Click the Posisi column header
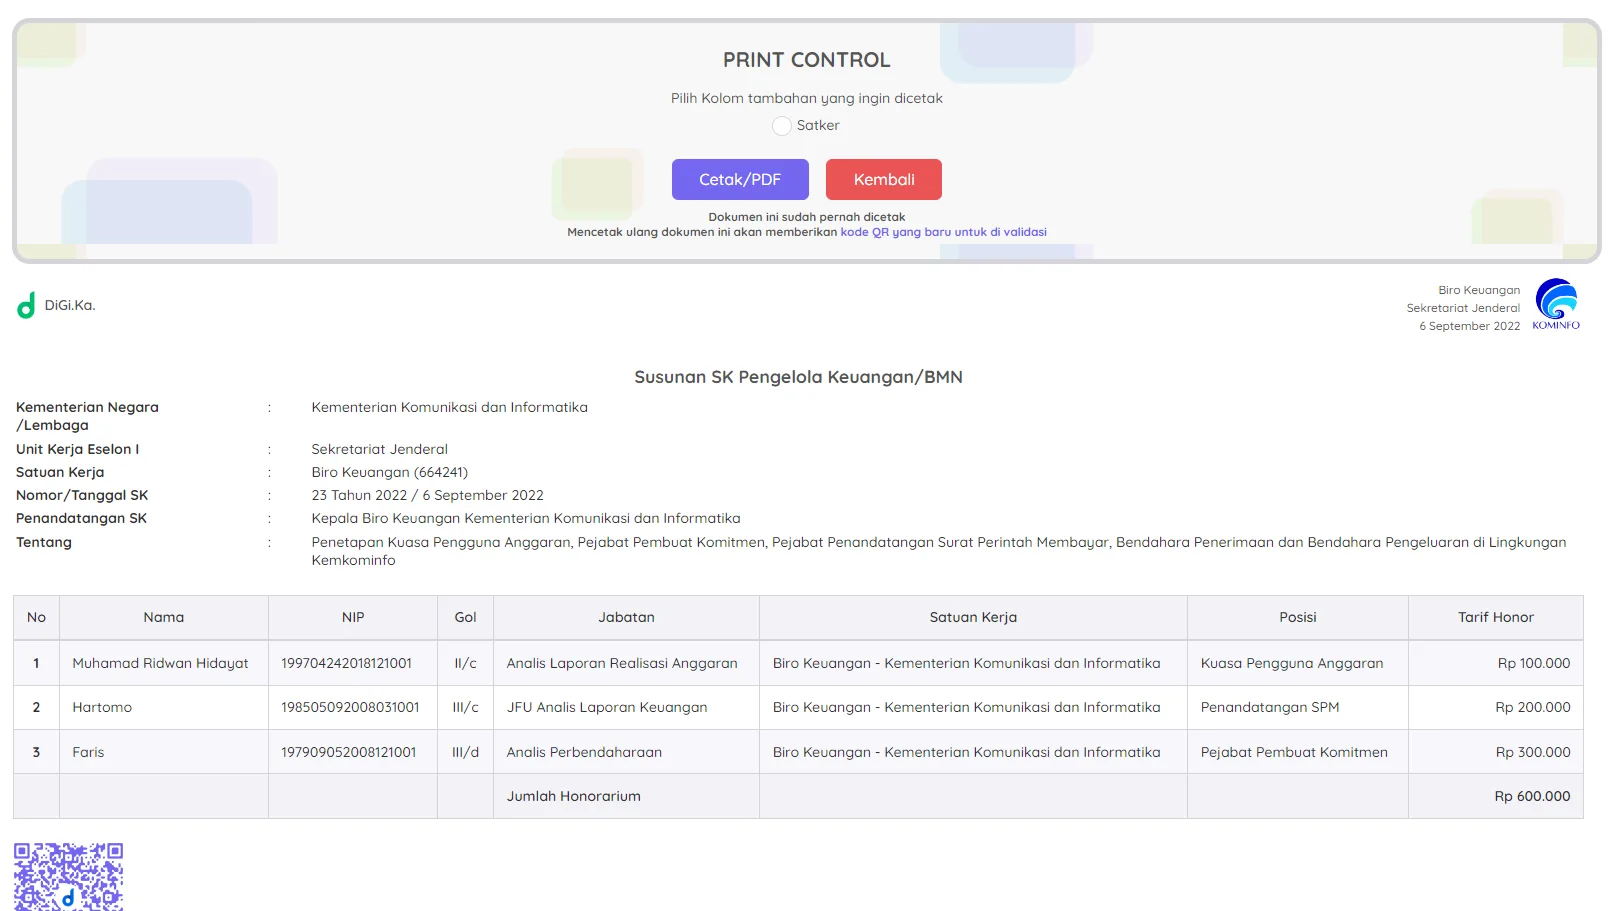The image size is (1616, 911). pos(1297,618)
